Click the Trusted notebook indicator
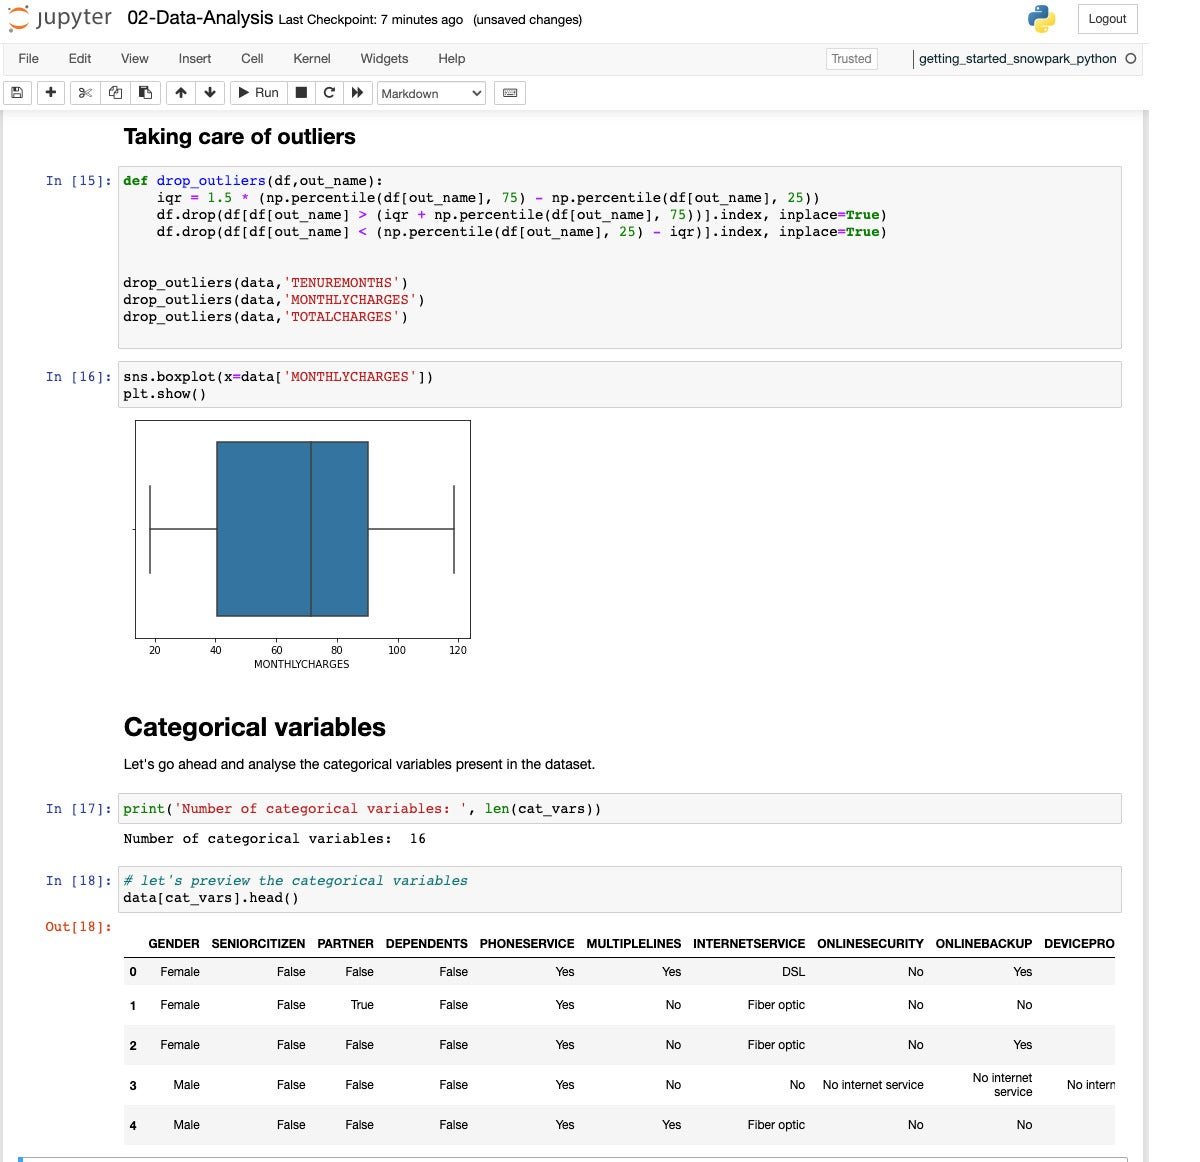Viewport: 1200px width, 1162px height. pyautogui.click(x=851, y=59)
